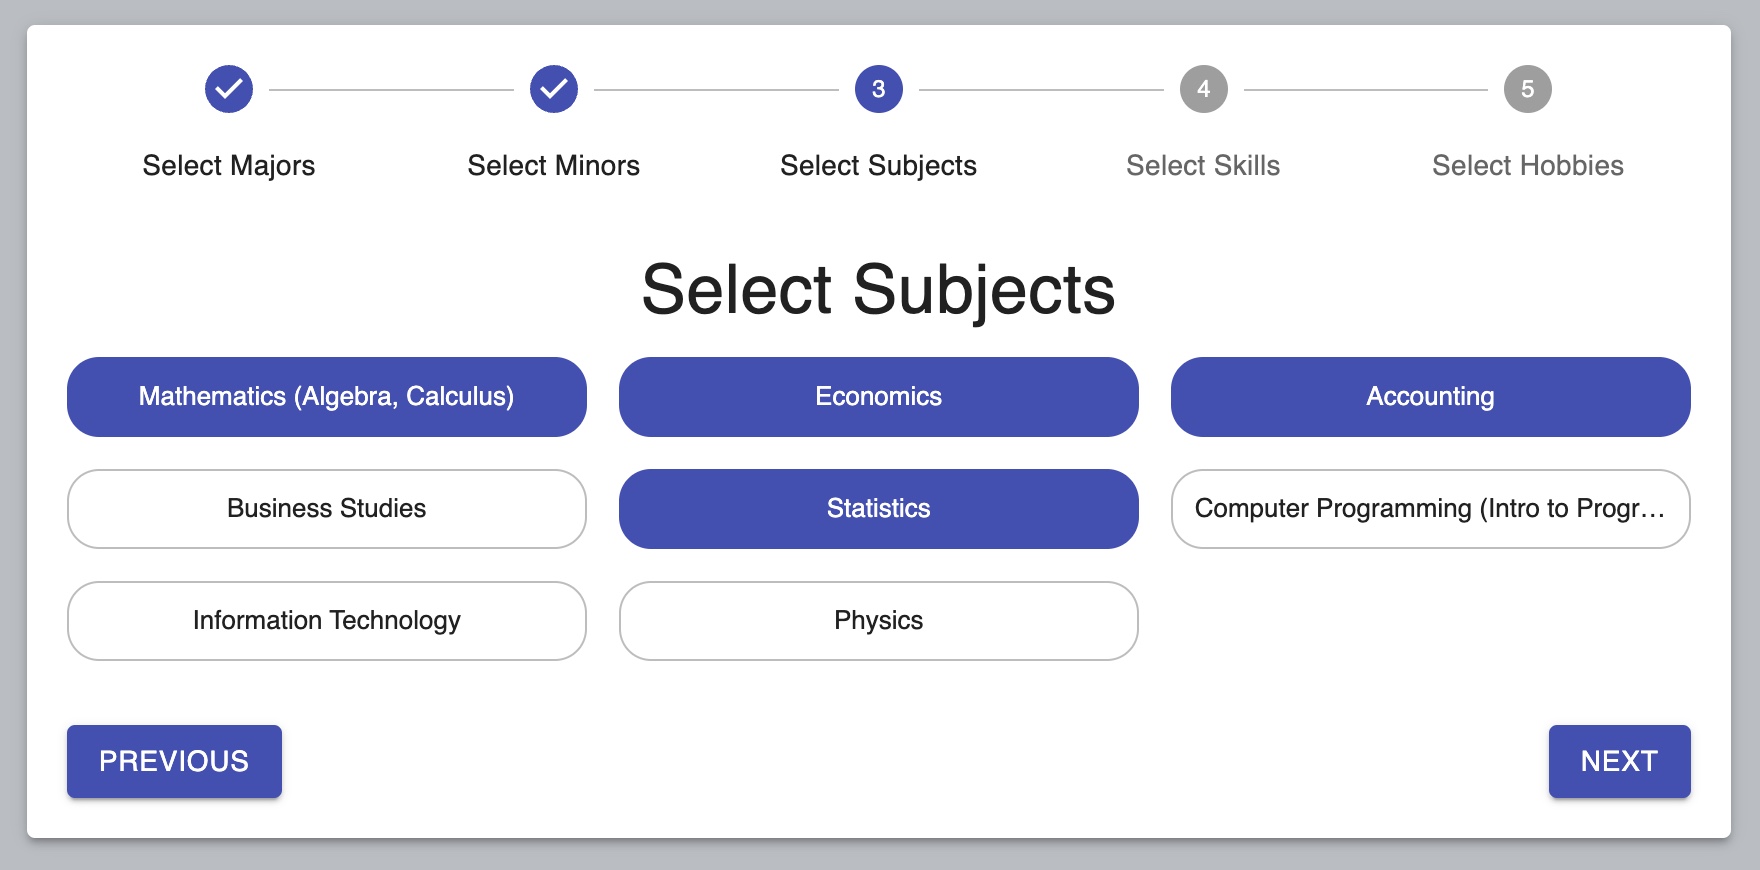Click the Select Majors checkmark step icon
The width and height of the screenshot is (1760, 870).
coord(229,90)
